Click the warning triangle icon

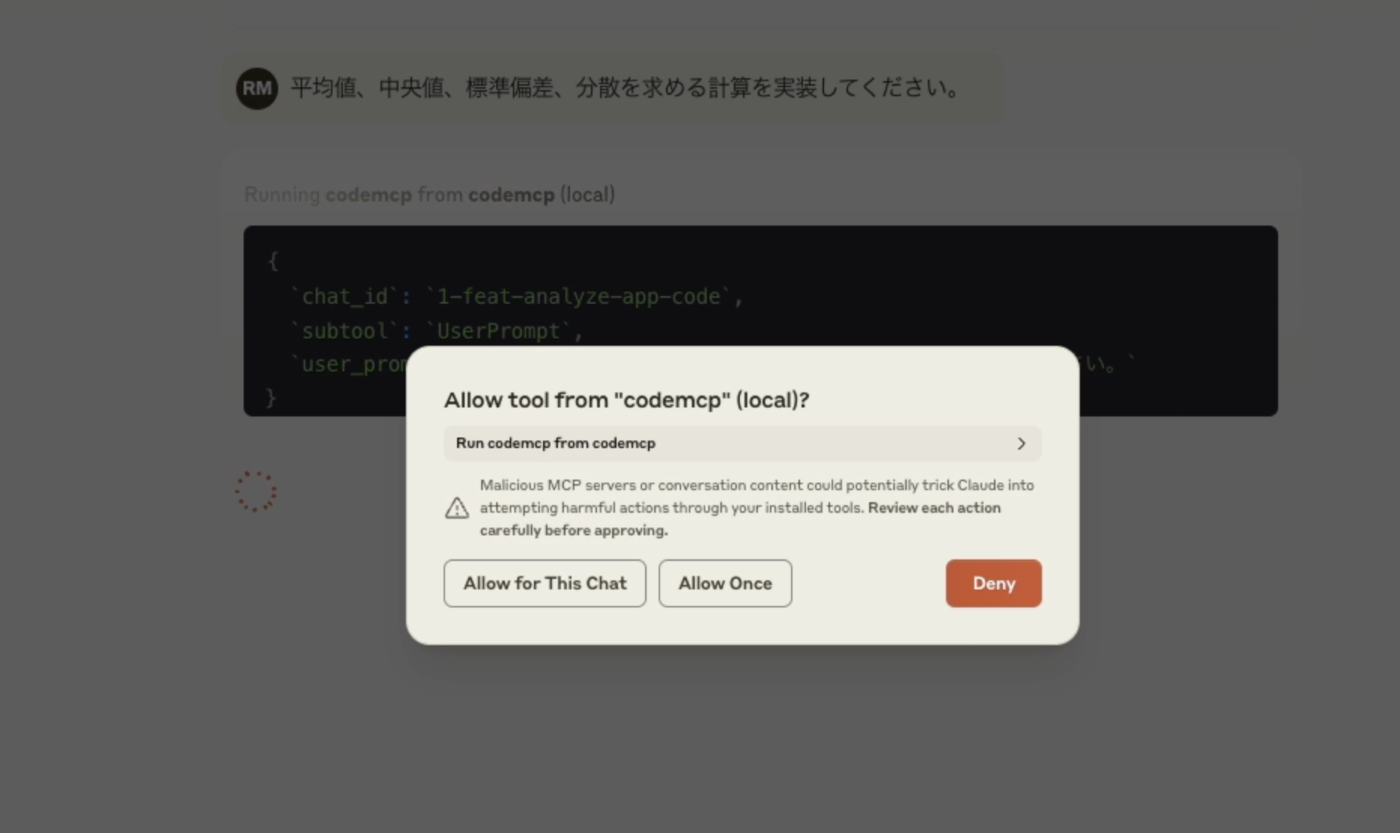pyautogui.click(x=457, y=508)
